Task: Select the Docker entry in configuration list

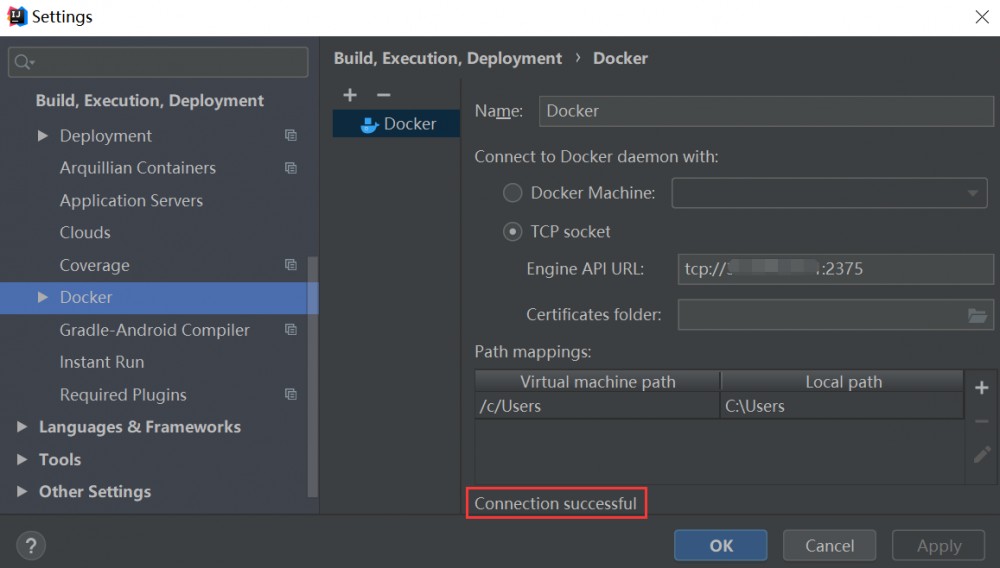Action: click(396, 124)
